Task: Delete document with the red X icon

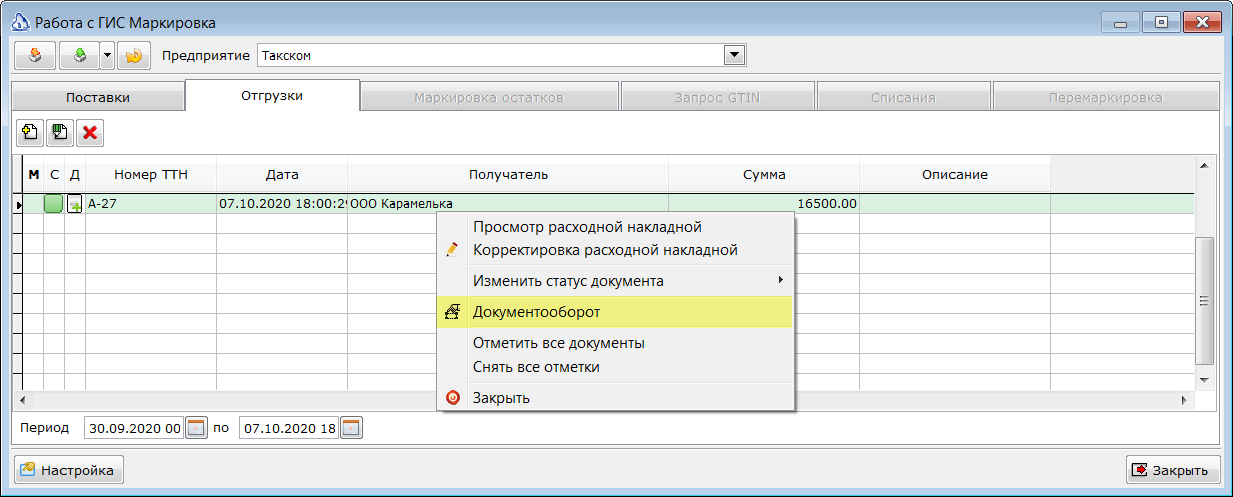Action: click(90, 132)
